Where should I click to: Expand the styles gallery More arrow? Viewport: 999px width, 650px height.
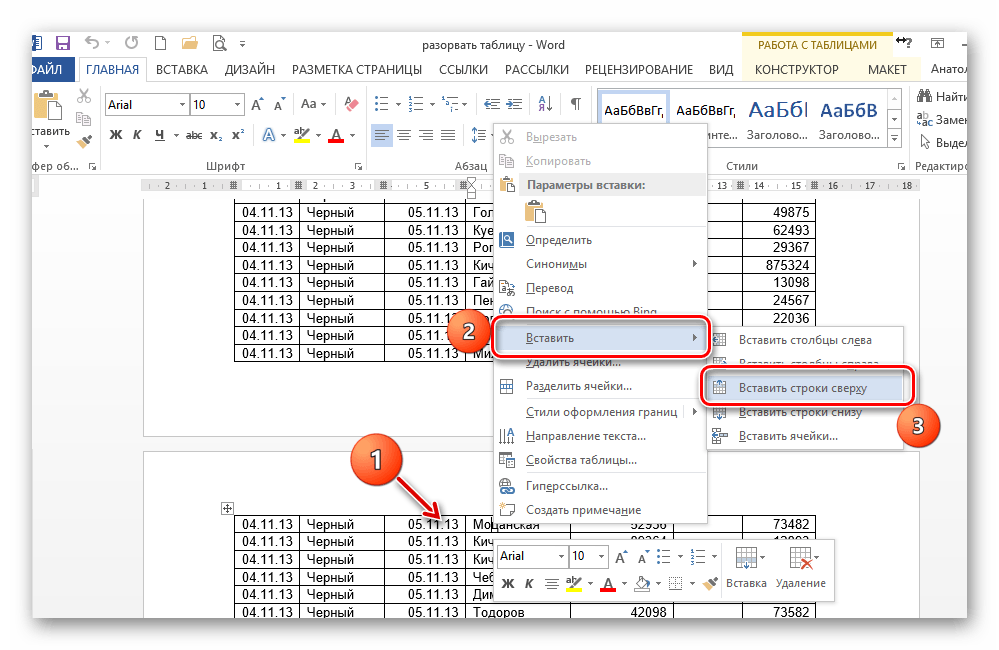pyautogui.click(x=895, y=138)
